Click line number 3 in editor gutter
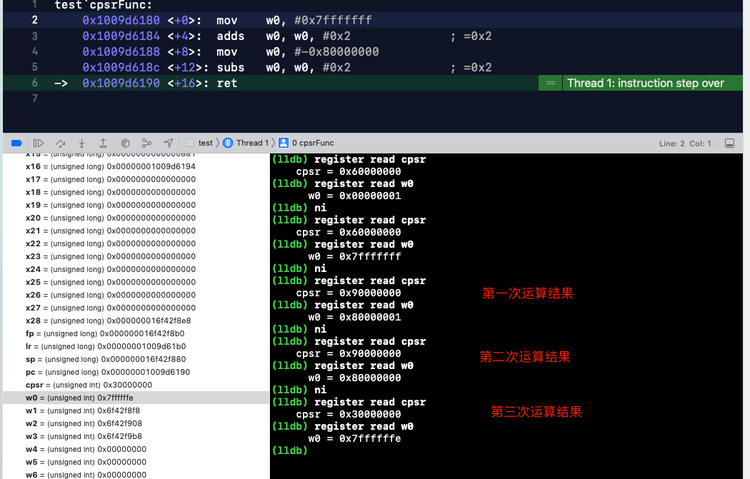This screenshot has width=750, height=479. 34,36
